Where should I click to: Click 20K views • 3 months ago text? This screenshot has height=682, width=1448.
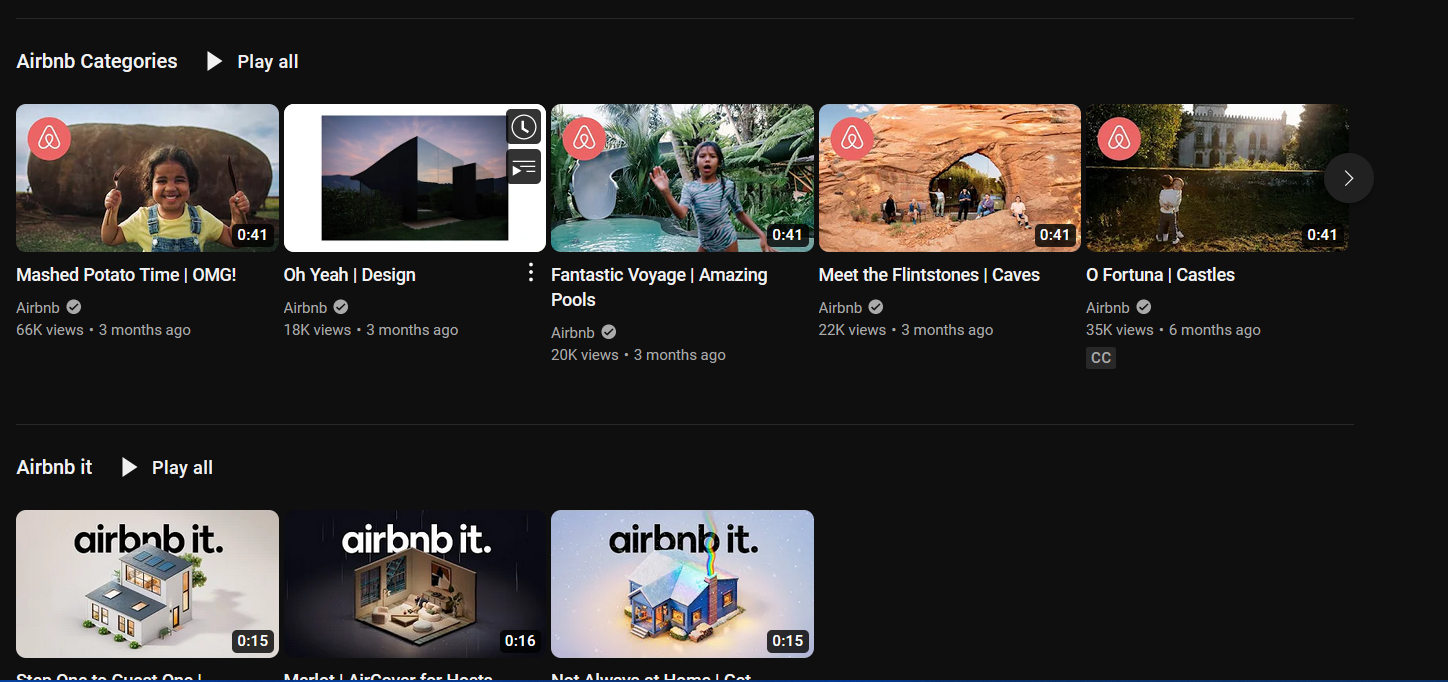pyautogui.click(x=638, y=355)
